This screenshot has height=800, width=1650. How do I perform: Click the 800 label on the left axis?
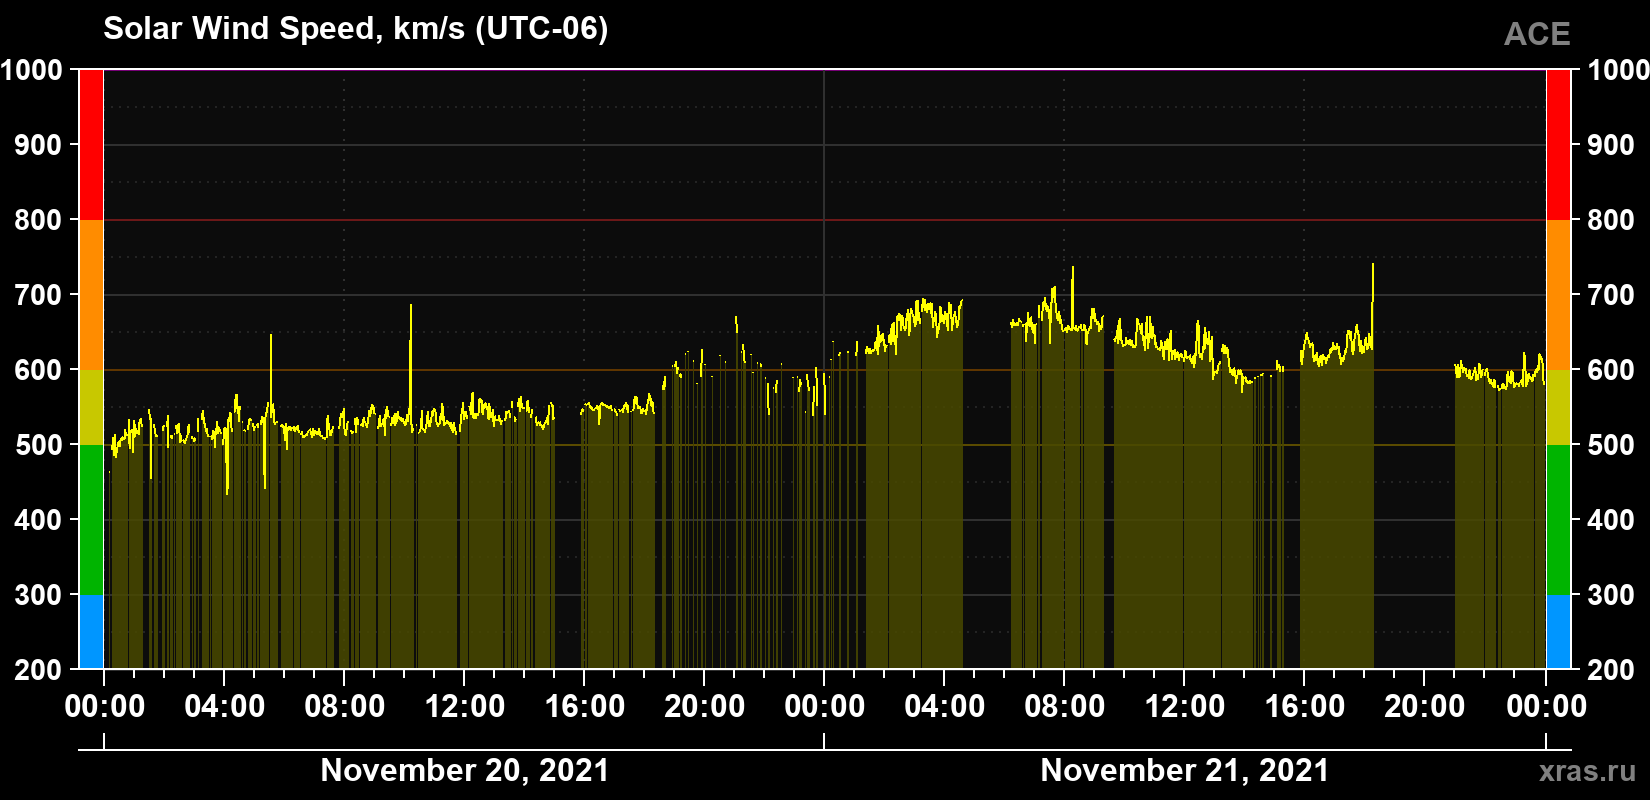tap(39, 220)
